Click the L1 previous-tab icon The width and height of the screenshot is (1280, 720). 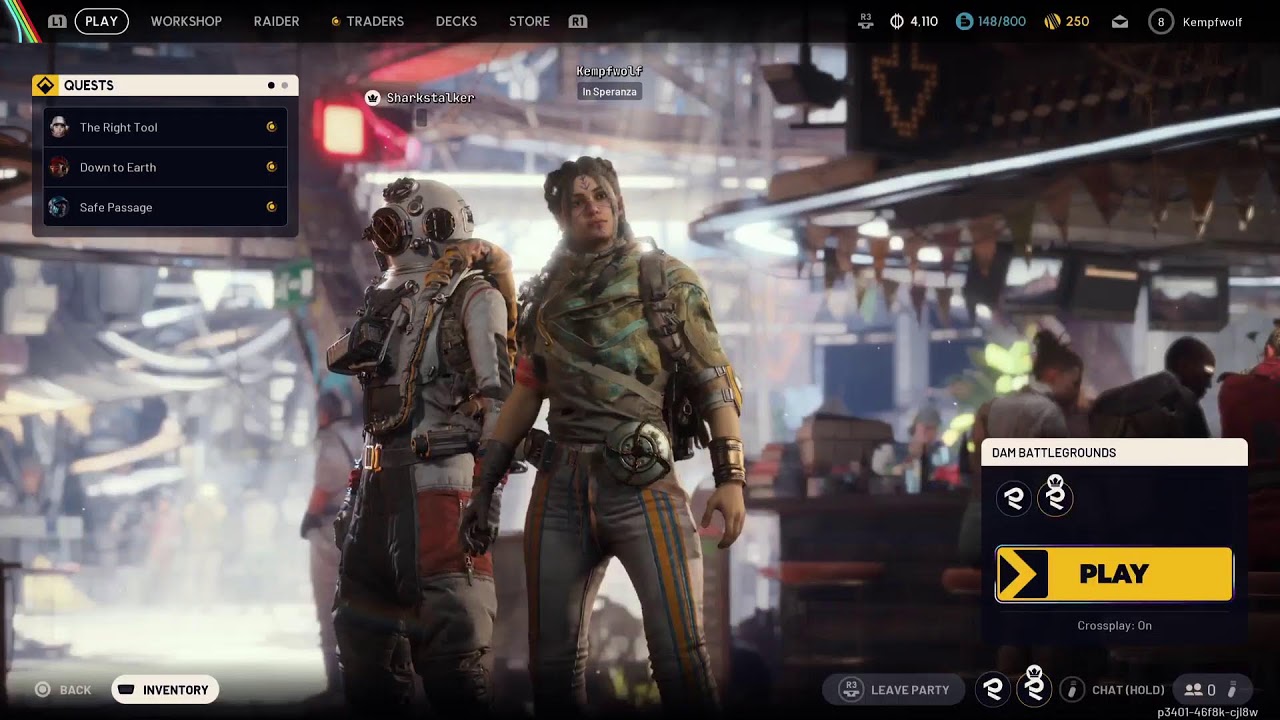57,21
